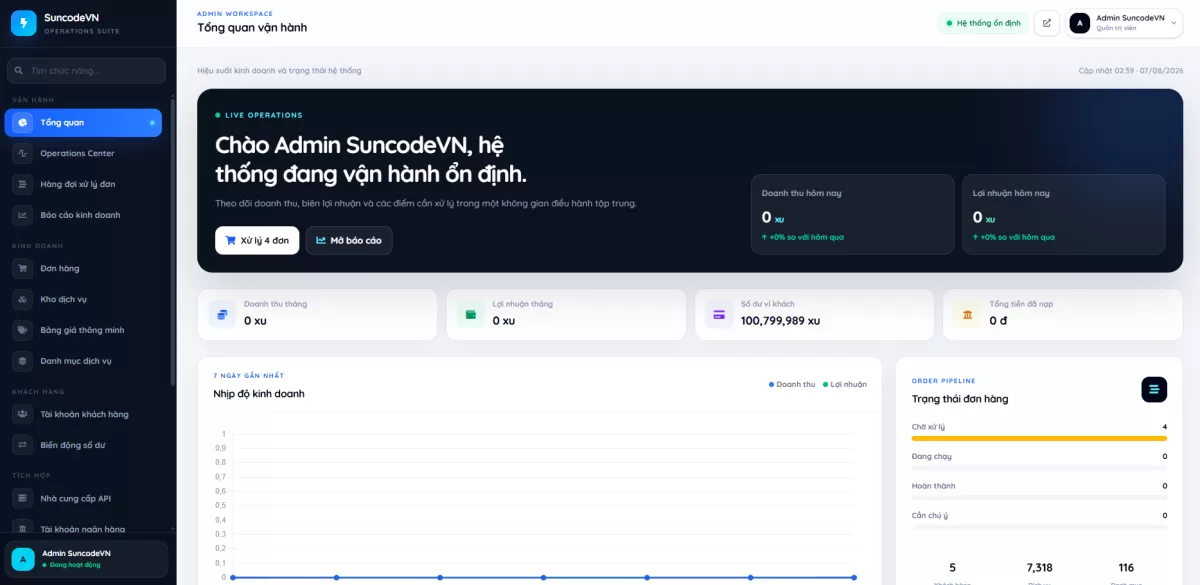Click the Biến động số dư arrows icon
1200x585 pixels.
[x=23, y=445]
